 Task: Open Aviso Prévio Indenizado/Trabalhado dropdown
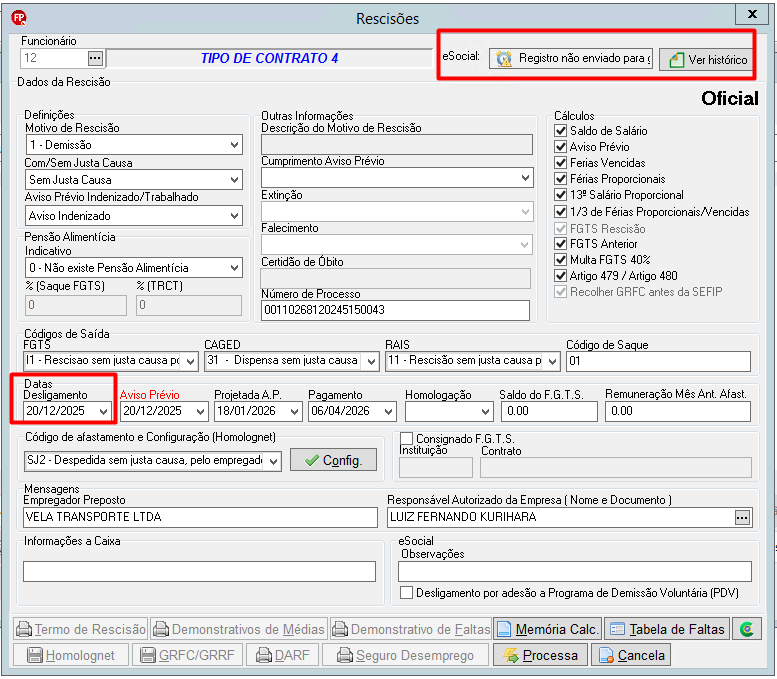pyautogui.click(x=234, y=216)
